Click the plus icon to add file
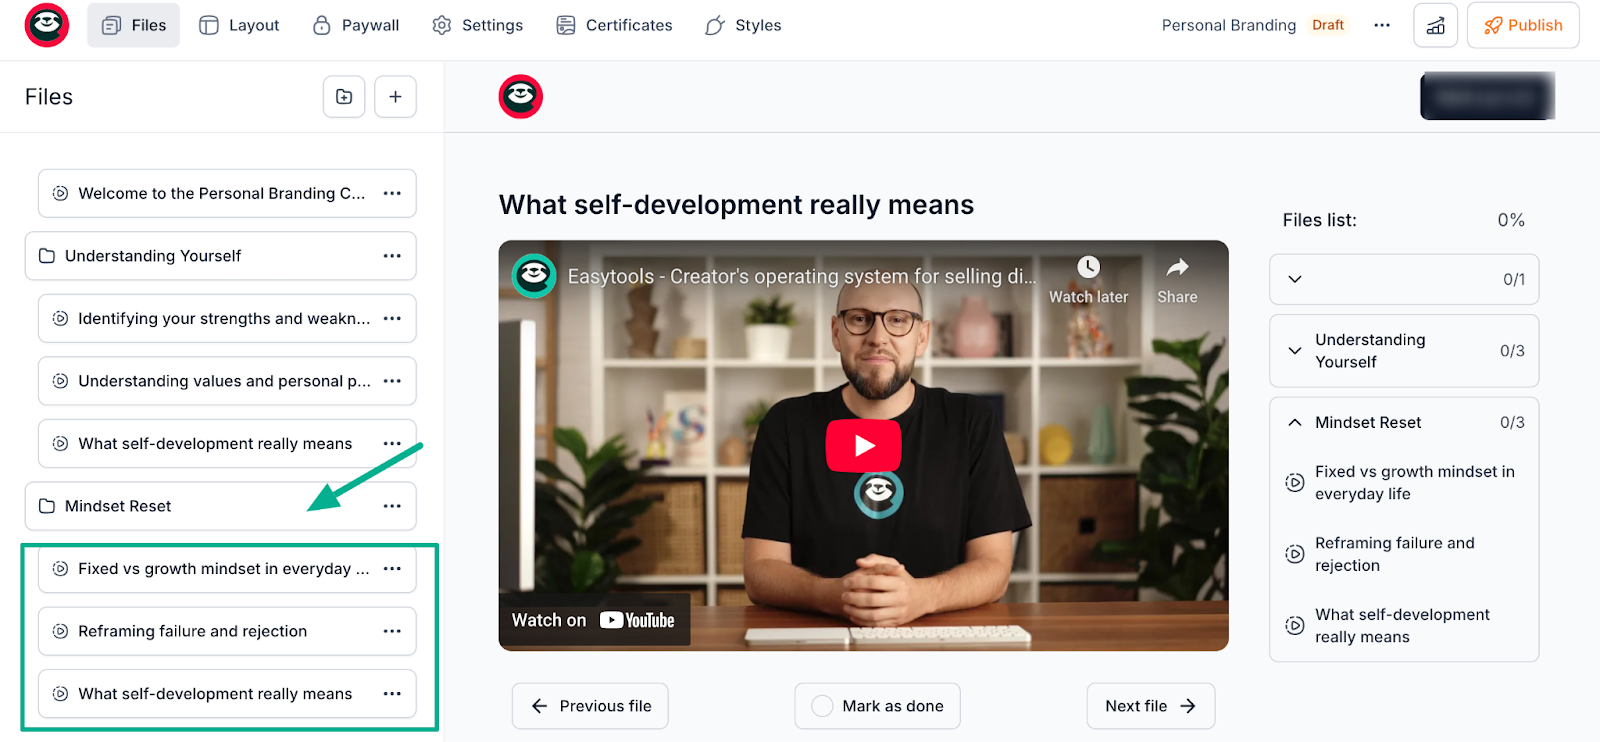 click(395, 97)
